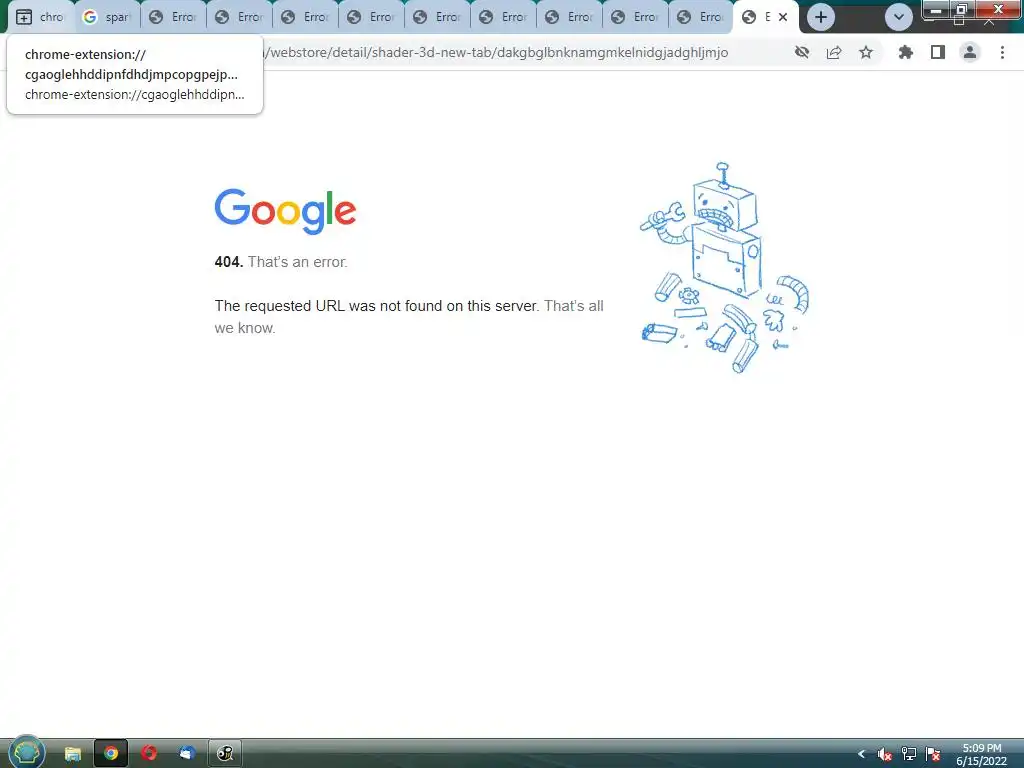The height and width of the screenshot is (768, 1024).
Task: Open the blue taskbar app beside Opera
Action: point(187,754)
